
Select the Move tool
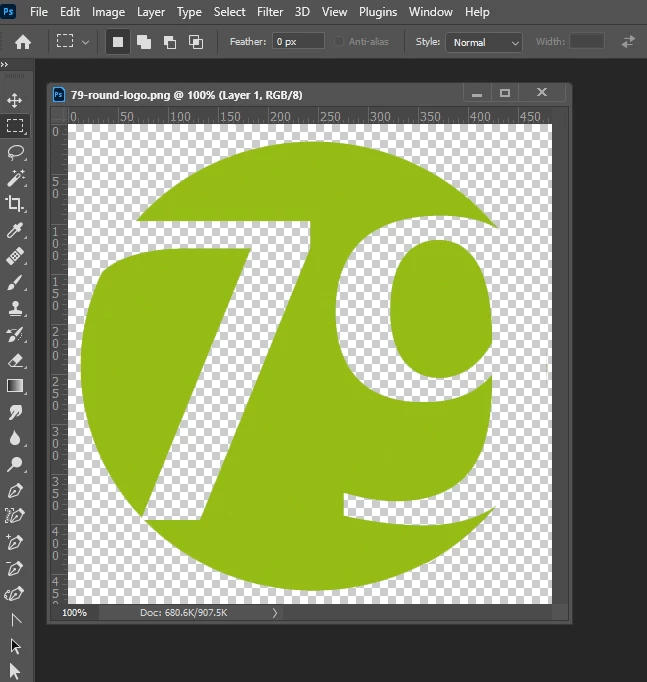(15, 100)
